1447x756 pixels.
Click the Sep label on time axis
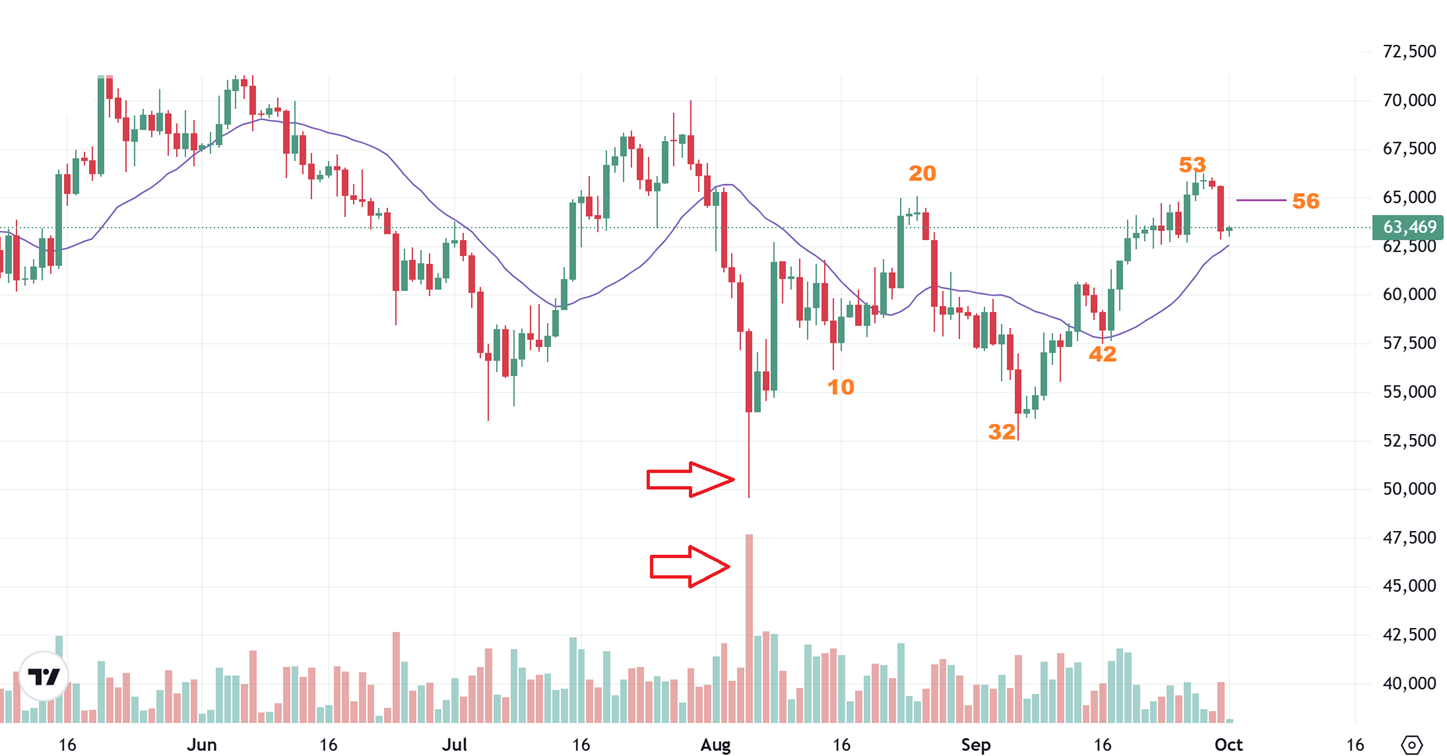click(975, 744)
